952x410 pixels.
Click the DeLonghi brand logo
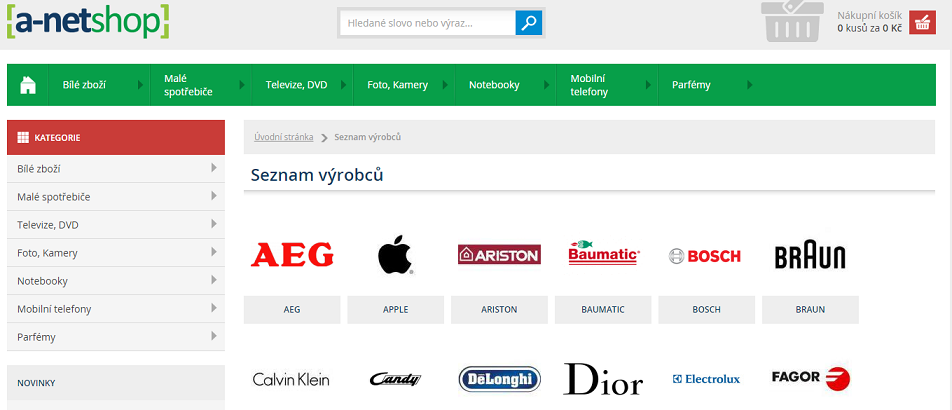pos(500,380)
